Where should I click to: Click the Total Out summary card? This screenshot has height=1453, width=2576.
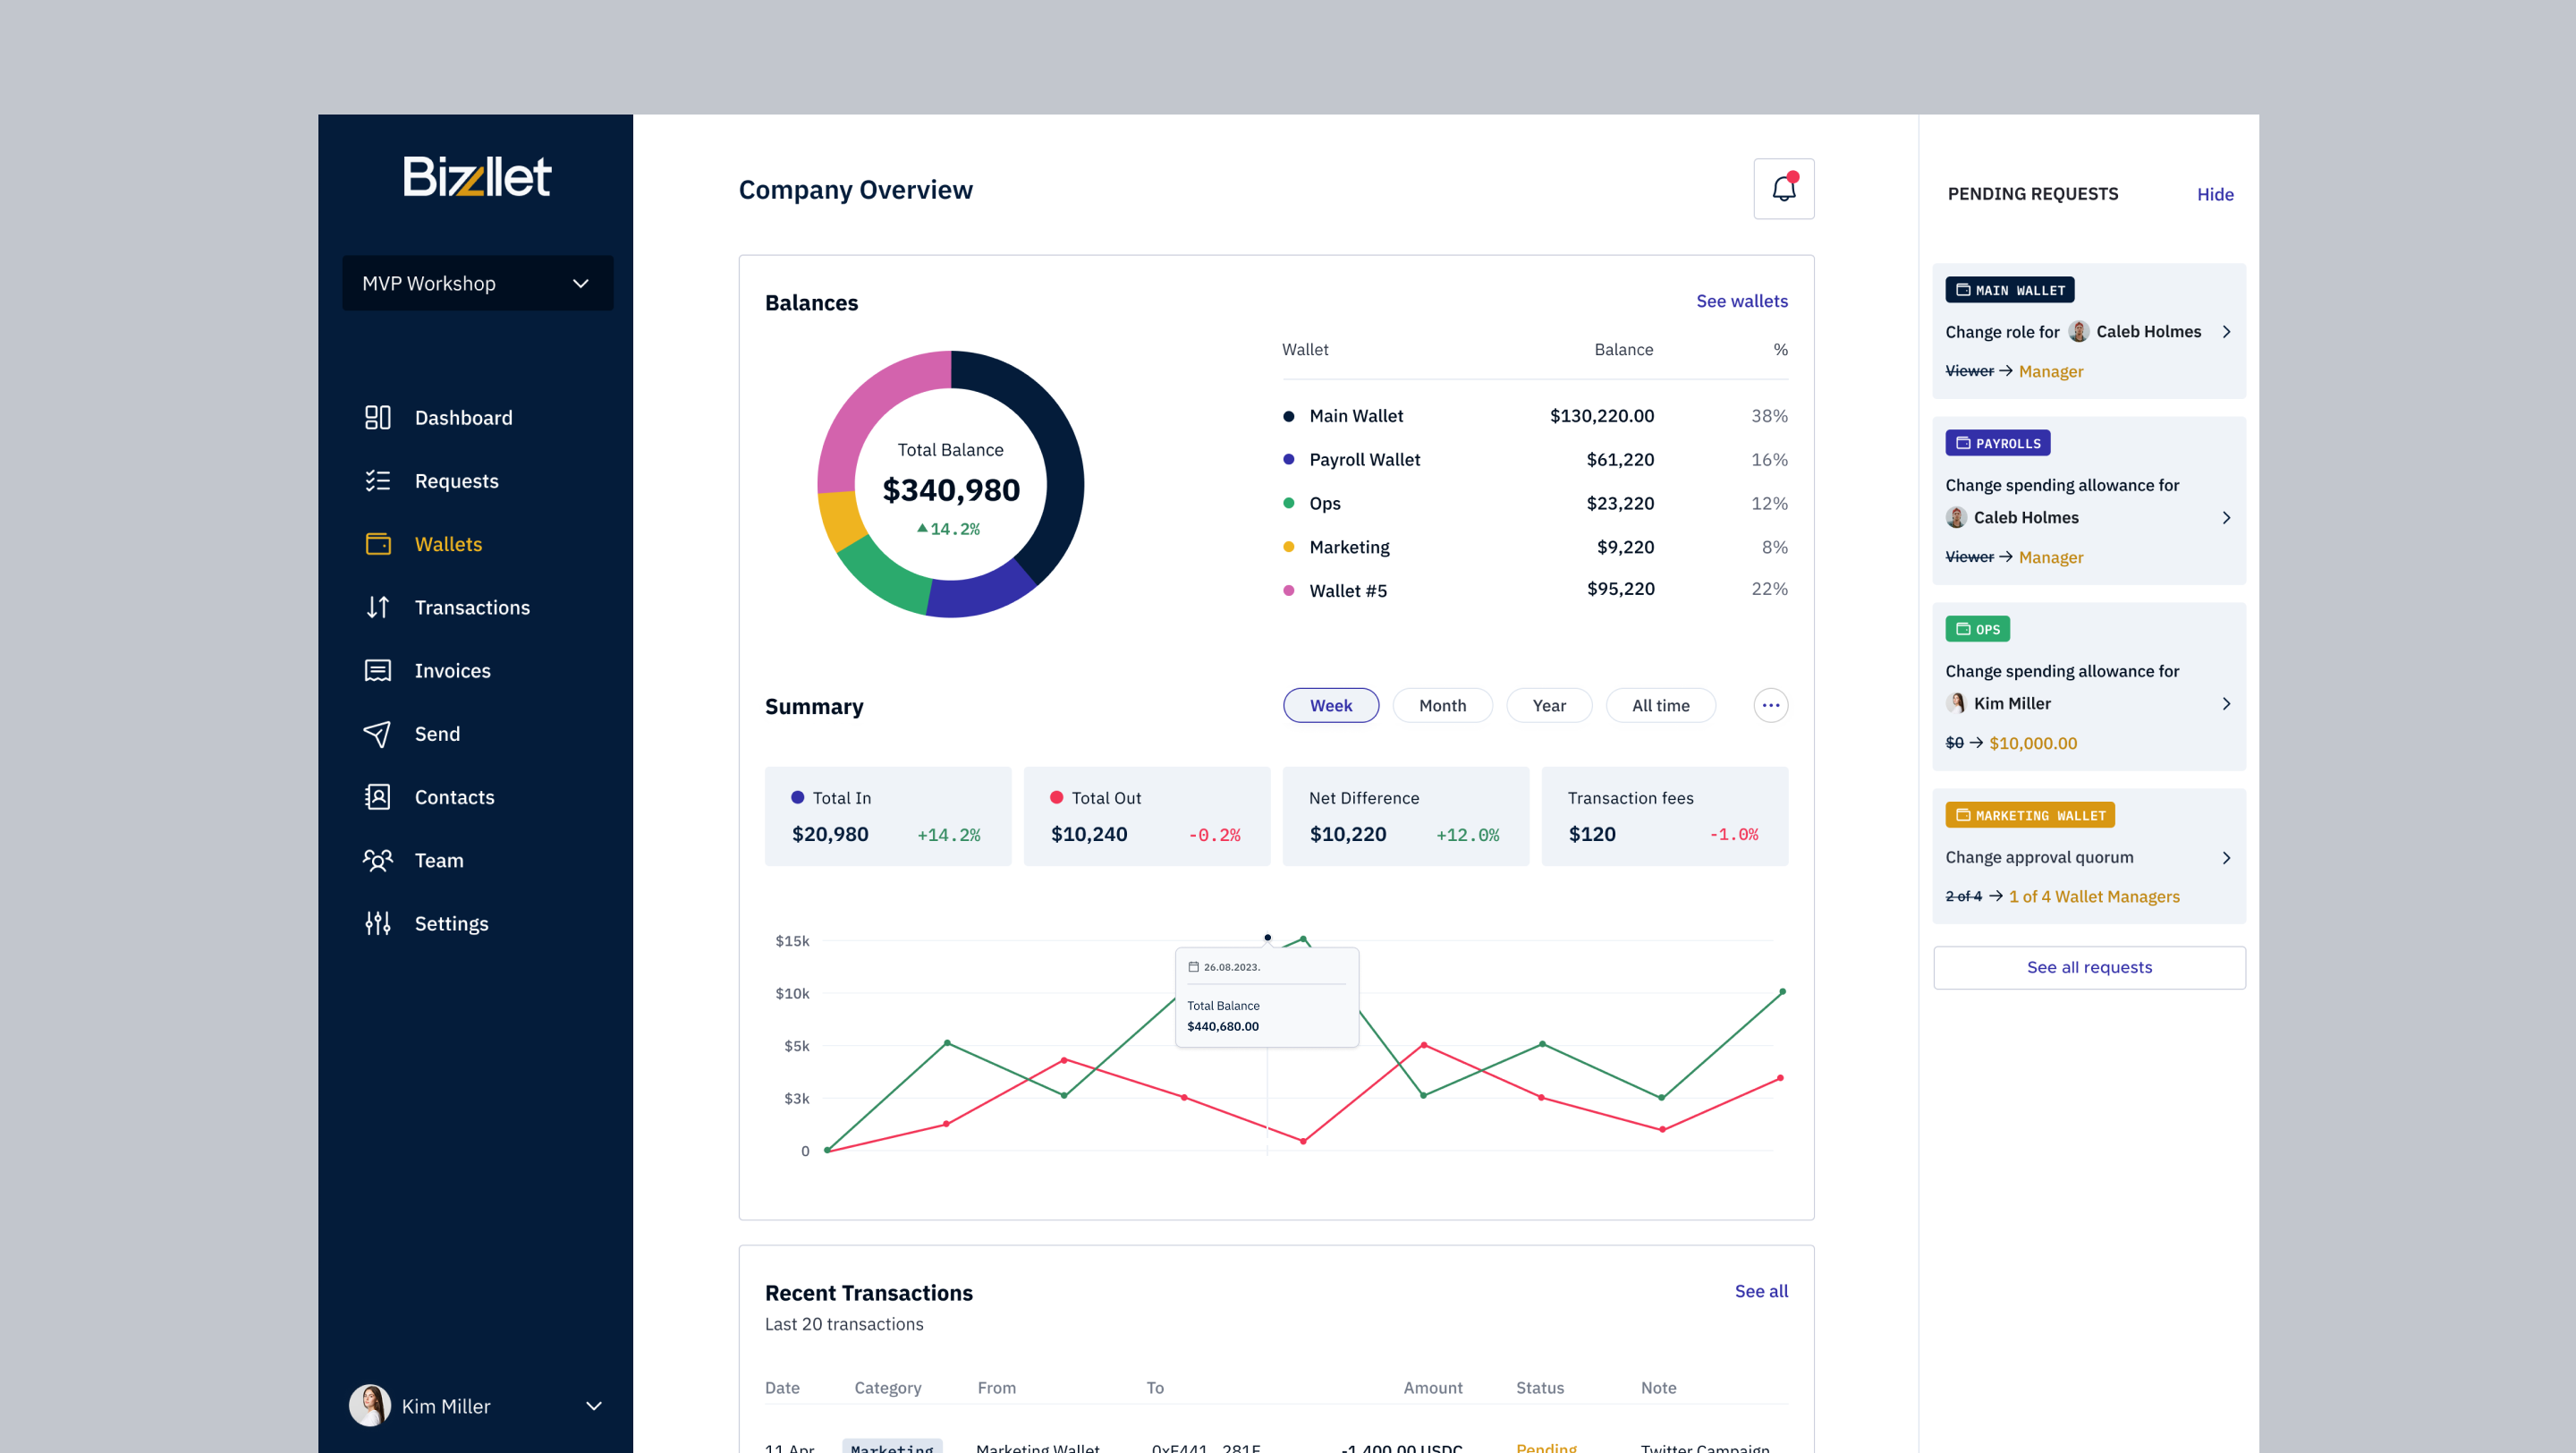pyautogui.click(x=1146, y=815)
